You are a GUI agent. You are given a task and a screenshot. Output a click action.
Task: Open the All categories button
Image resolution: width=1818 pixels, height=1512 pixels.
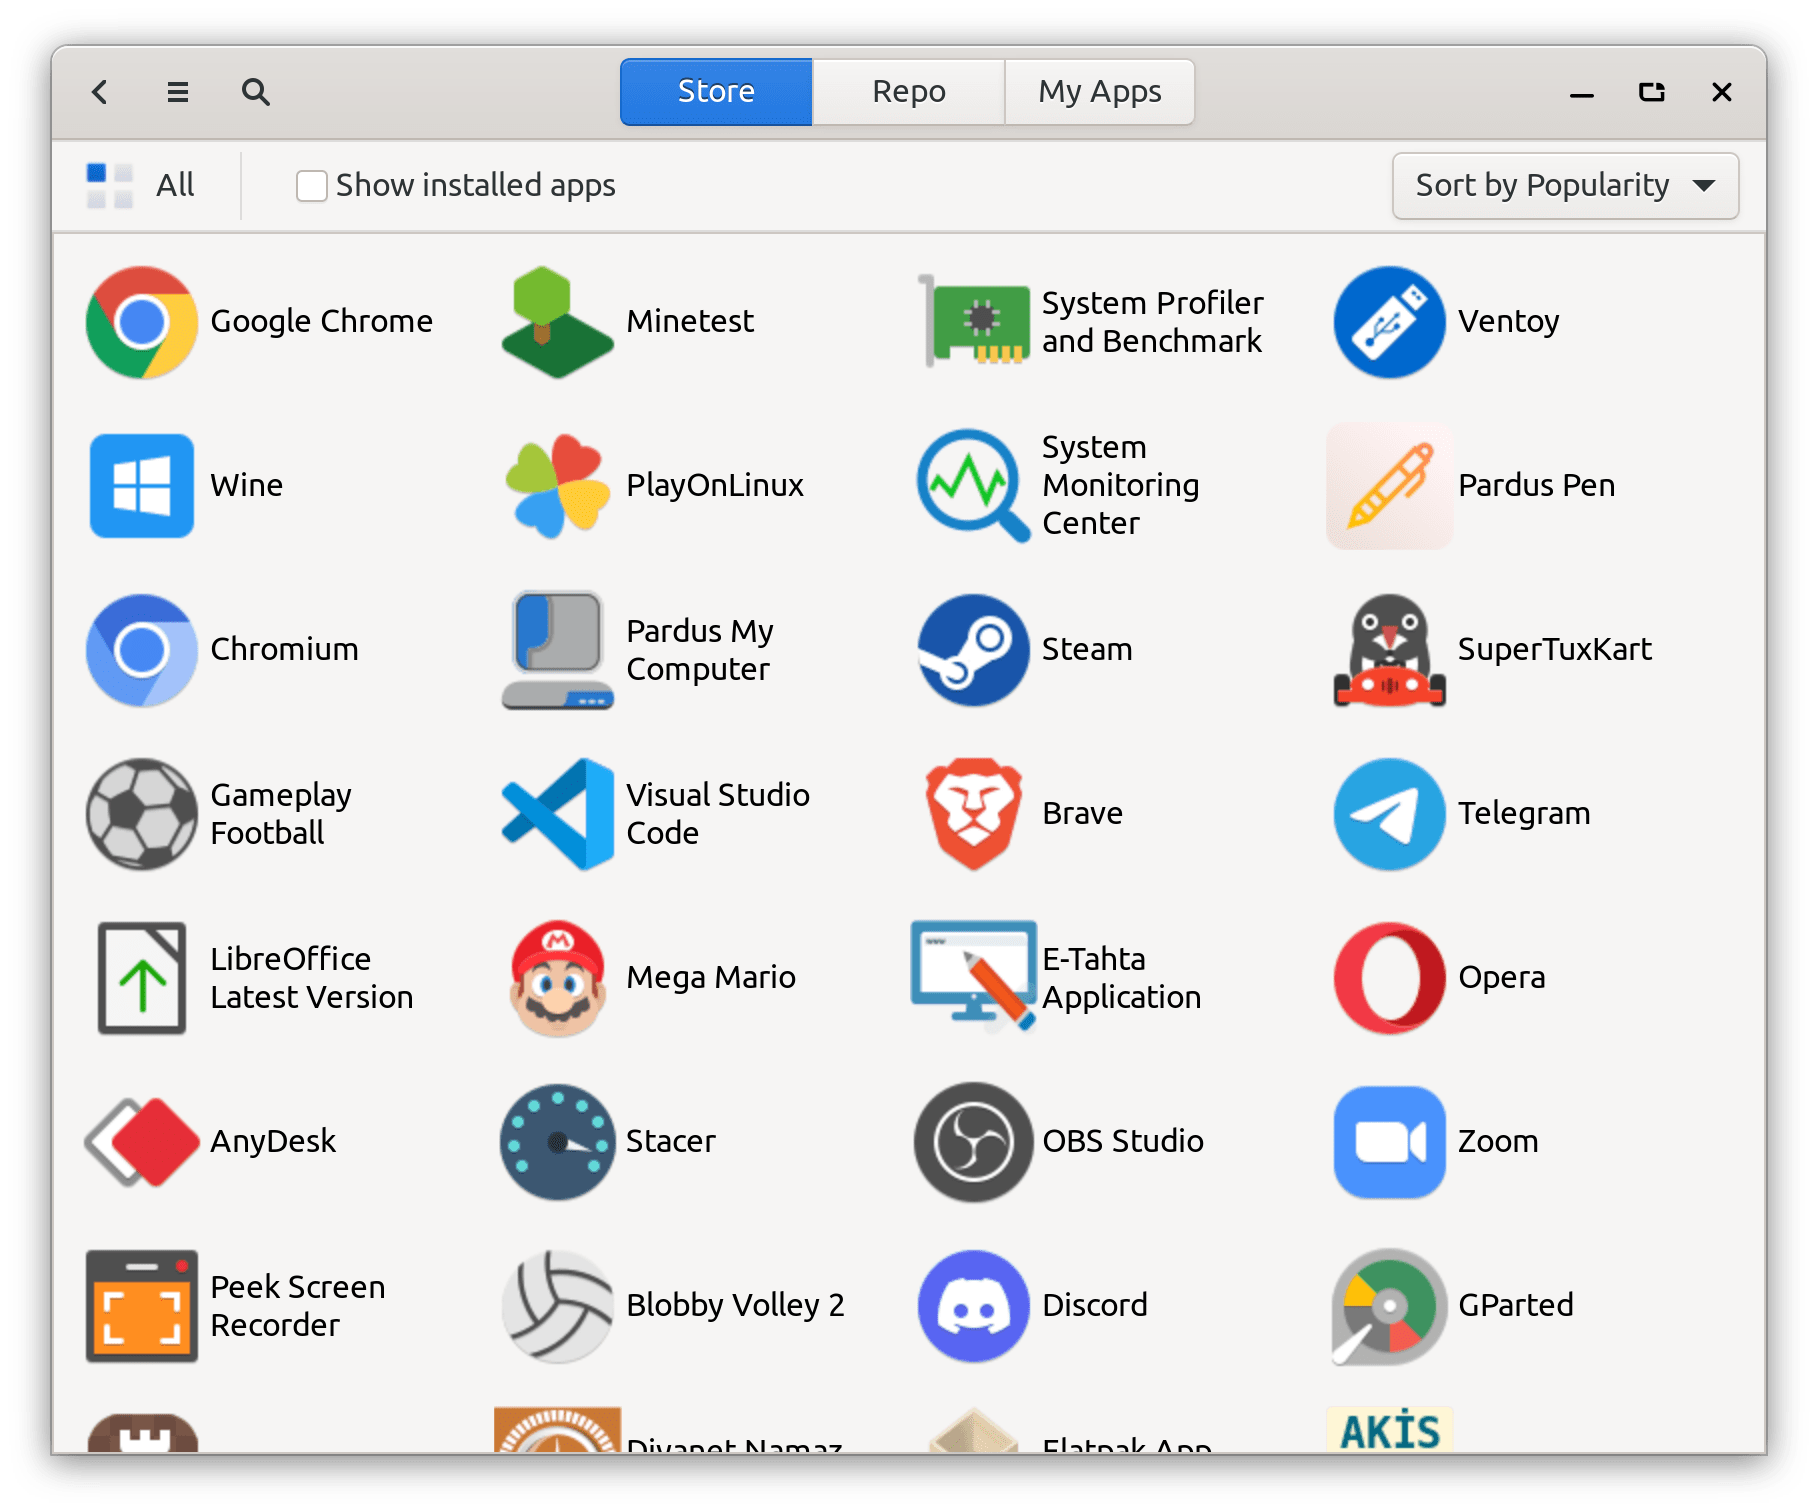pos(140,185)
